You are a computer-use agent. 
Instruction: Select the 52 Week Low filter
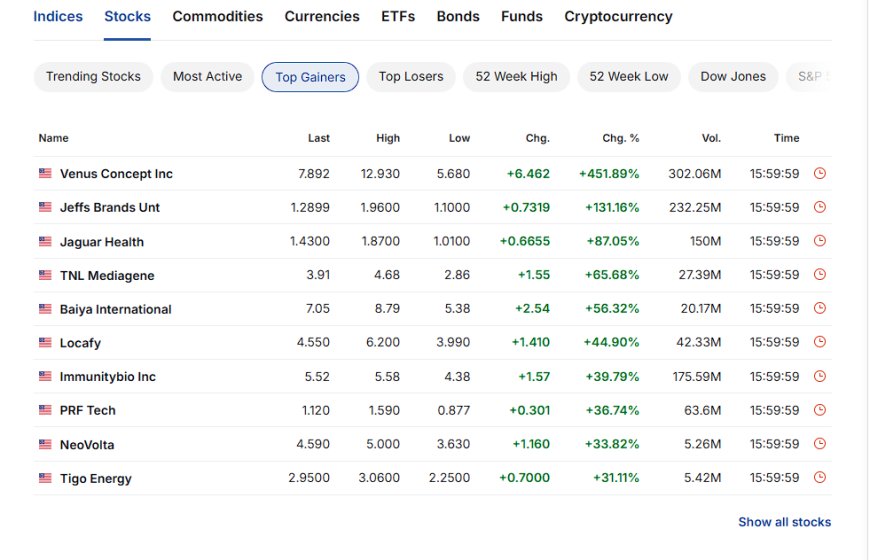629,77
